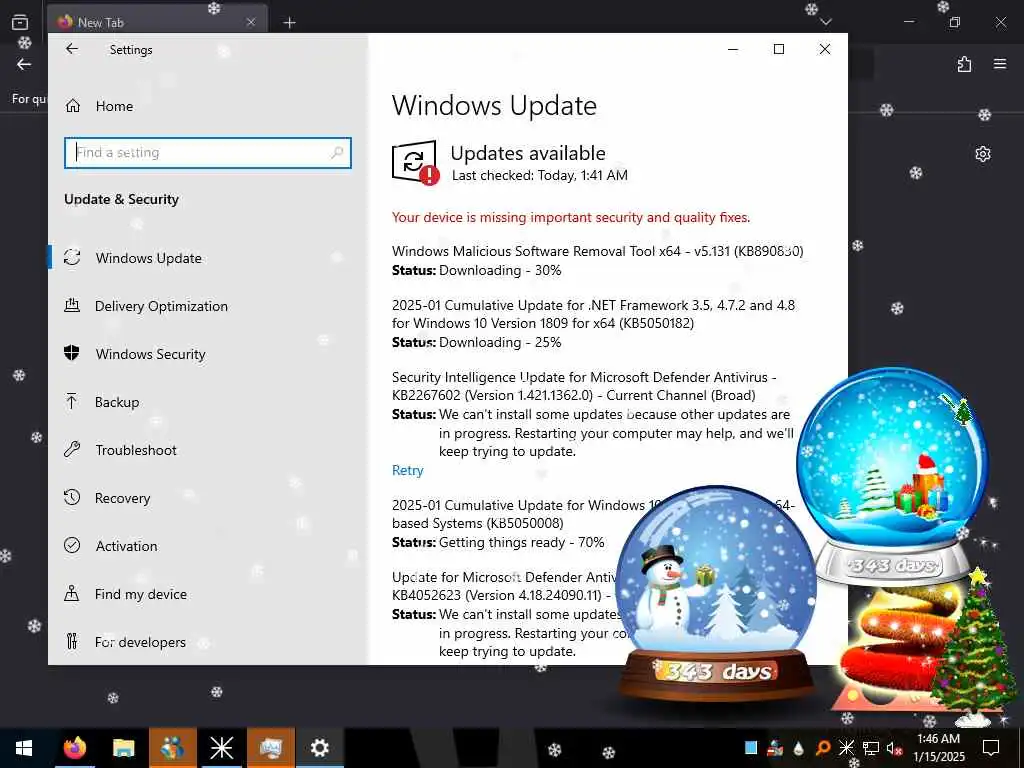The height and width of the screenshot is (768, 1024).
Task: Click the Find my device person icon
Action: point(72,593)
